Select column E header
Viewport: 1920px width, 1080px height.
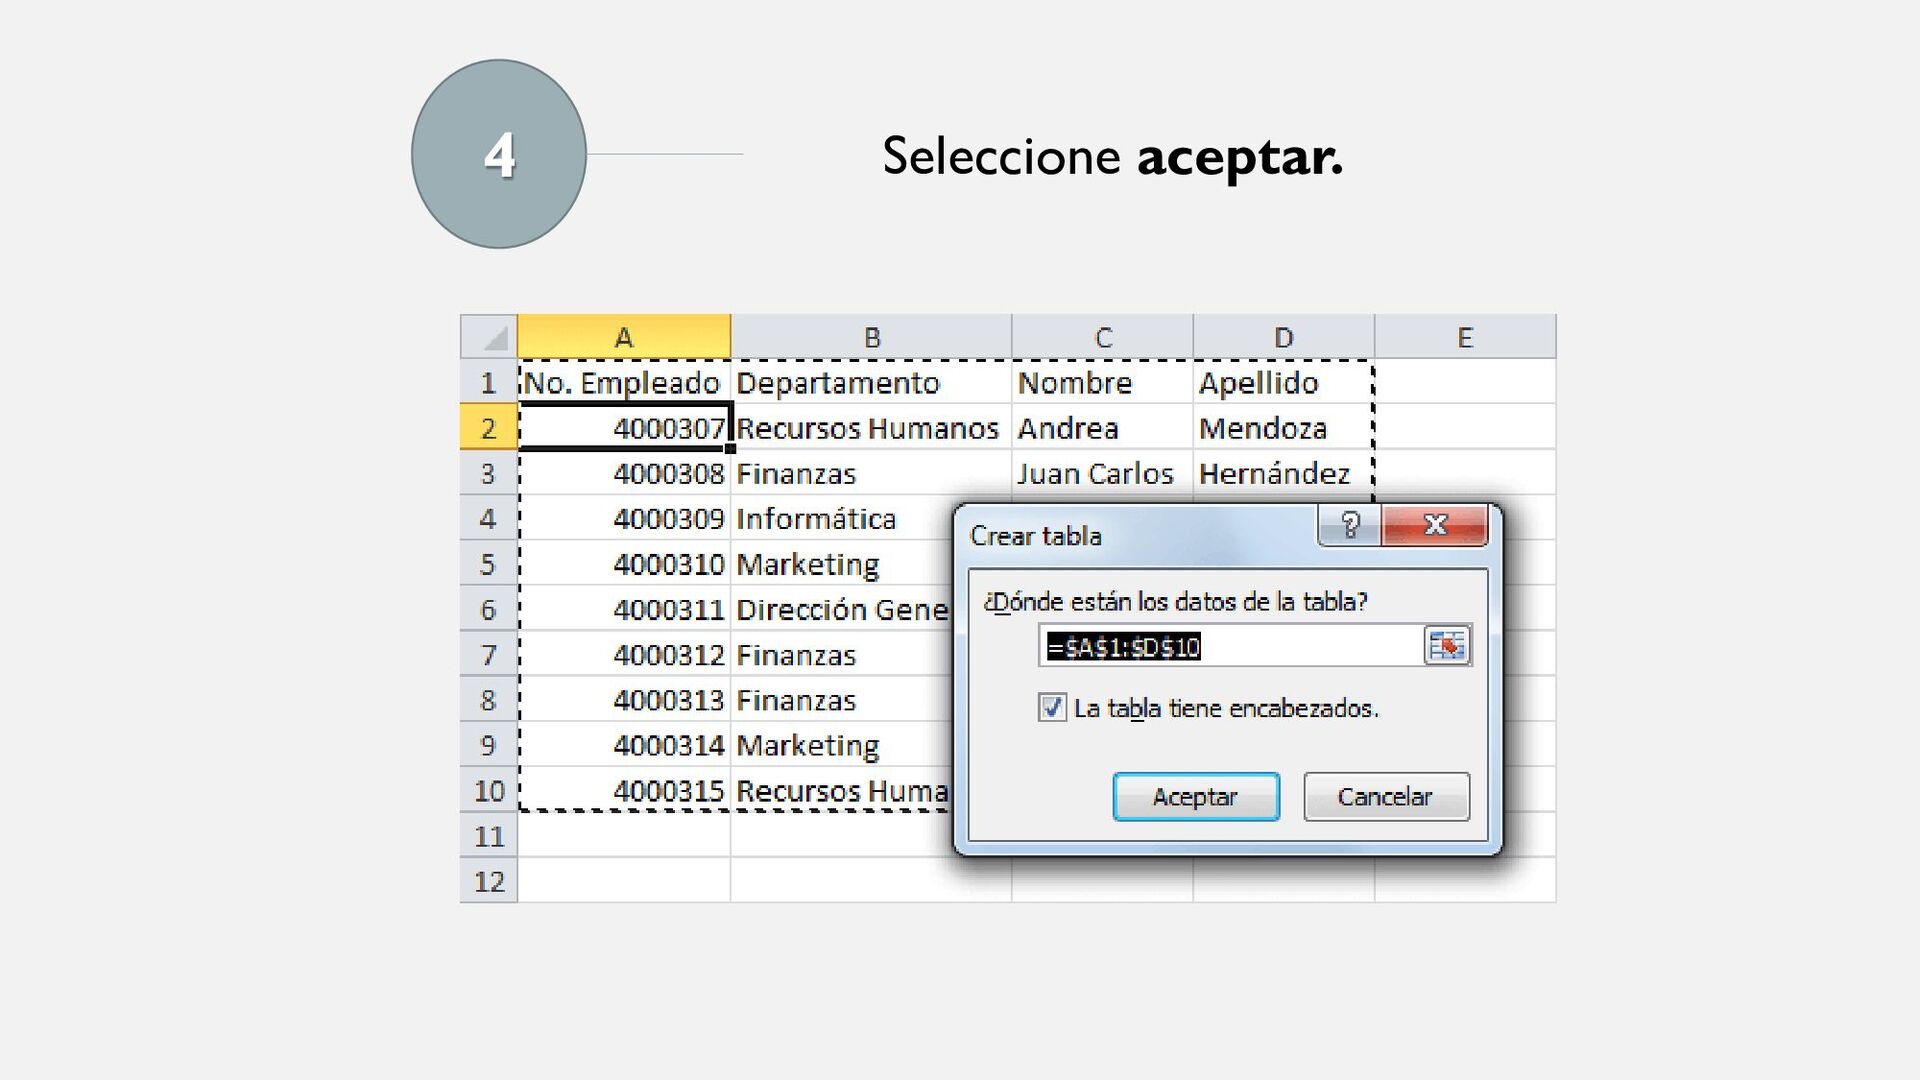(x=1464, y=338)
